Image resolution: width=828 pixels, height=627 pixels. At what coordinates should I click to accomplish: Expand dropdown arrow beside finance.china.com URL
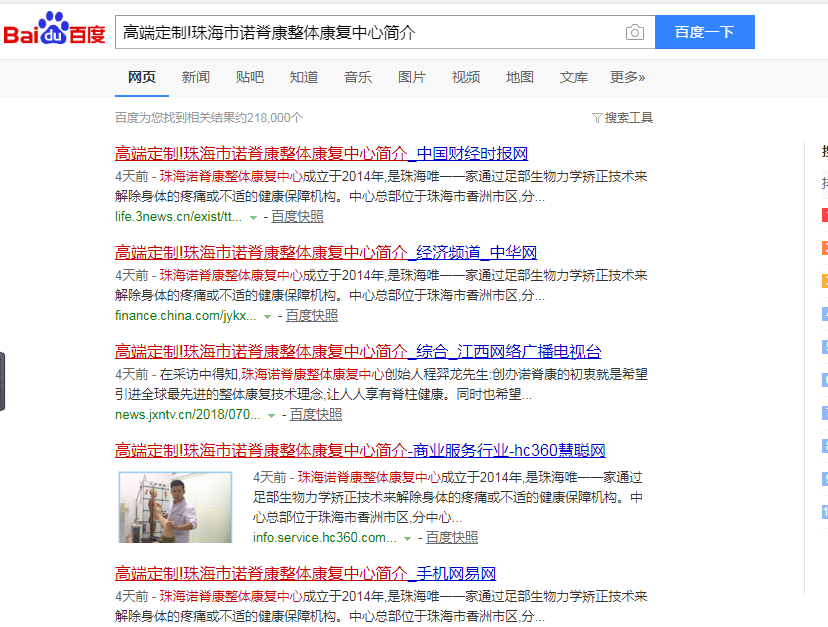(268, 316)
